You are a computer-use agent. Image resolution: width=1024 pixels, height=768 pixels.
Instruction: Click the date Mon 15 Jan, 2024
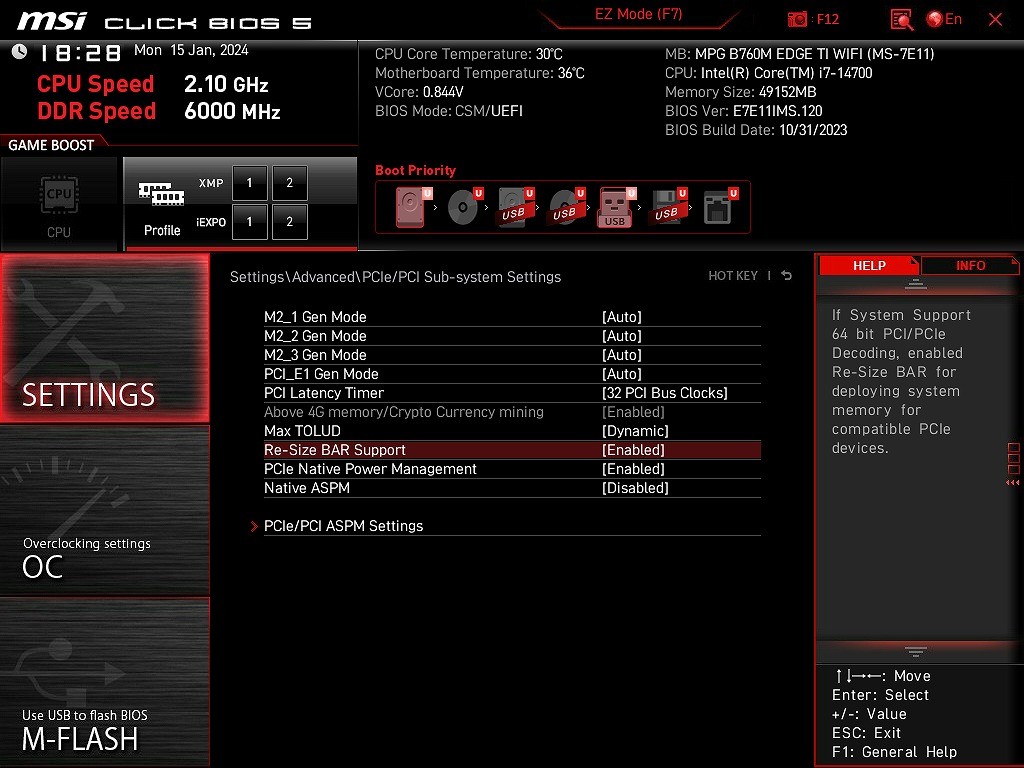click(x=191, y=50)
